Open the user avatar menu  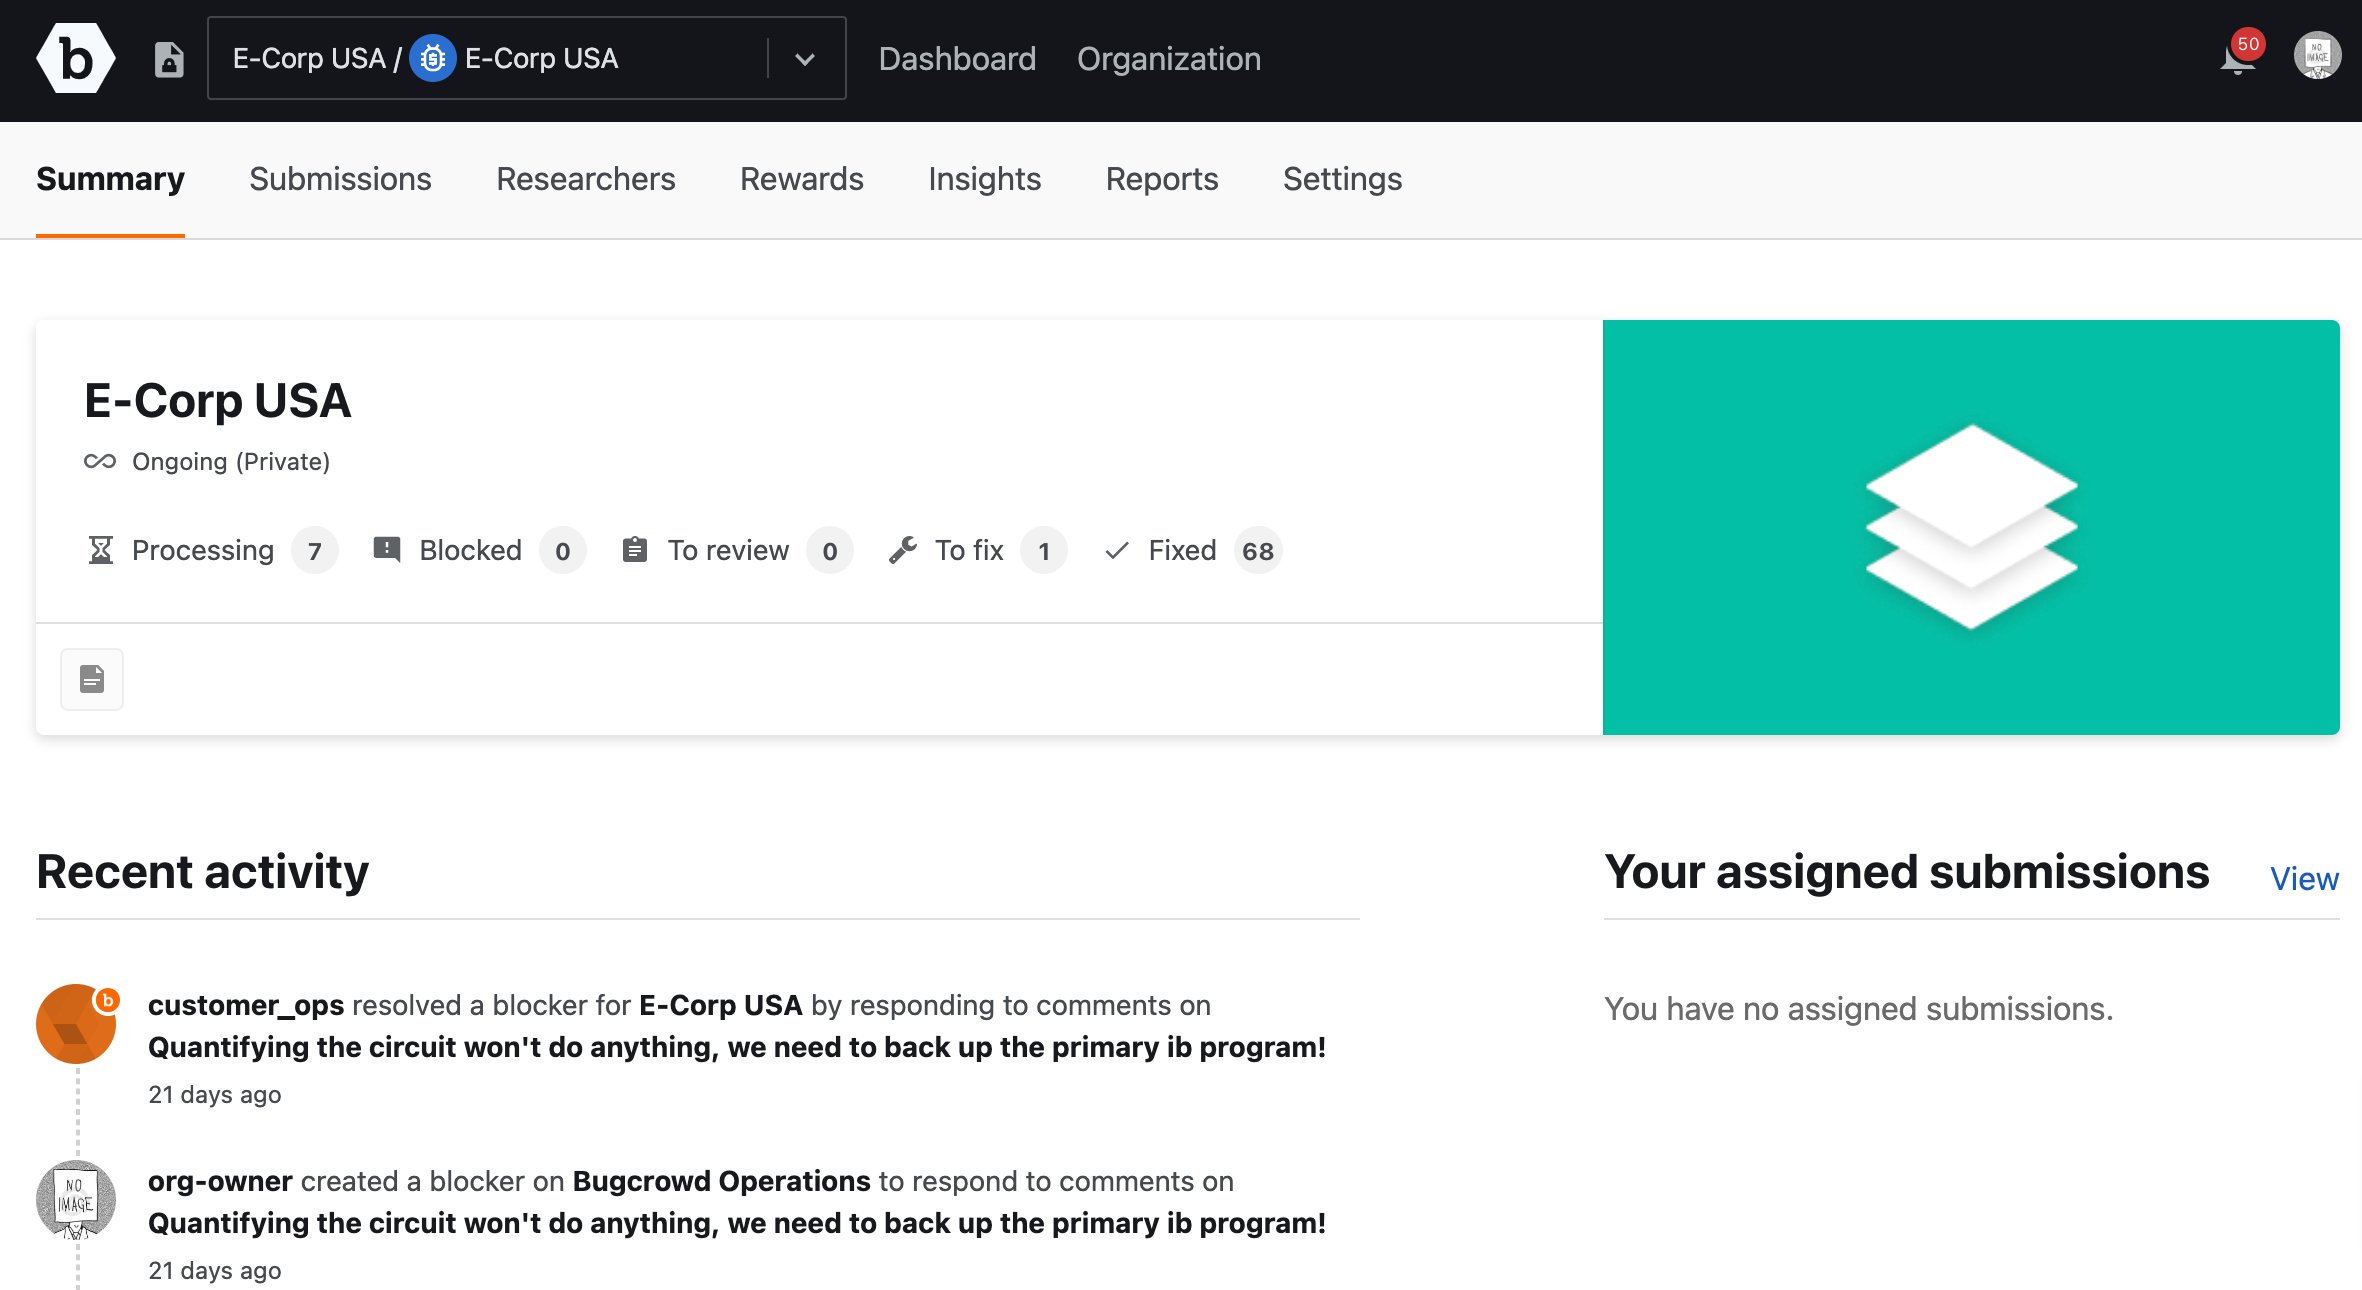[x=2317, y=56]
